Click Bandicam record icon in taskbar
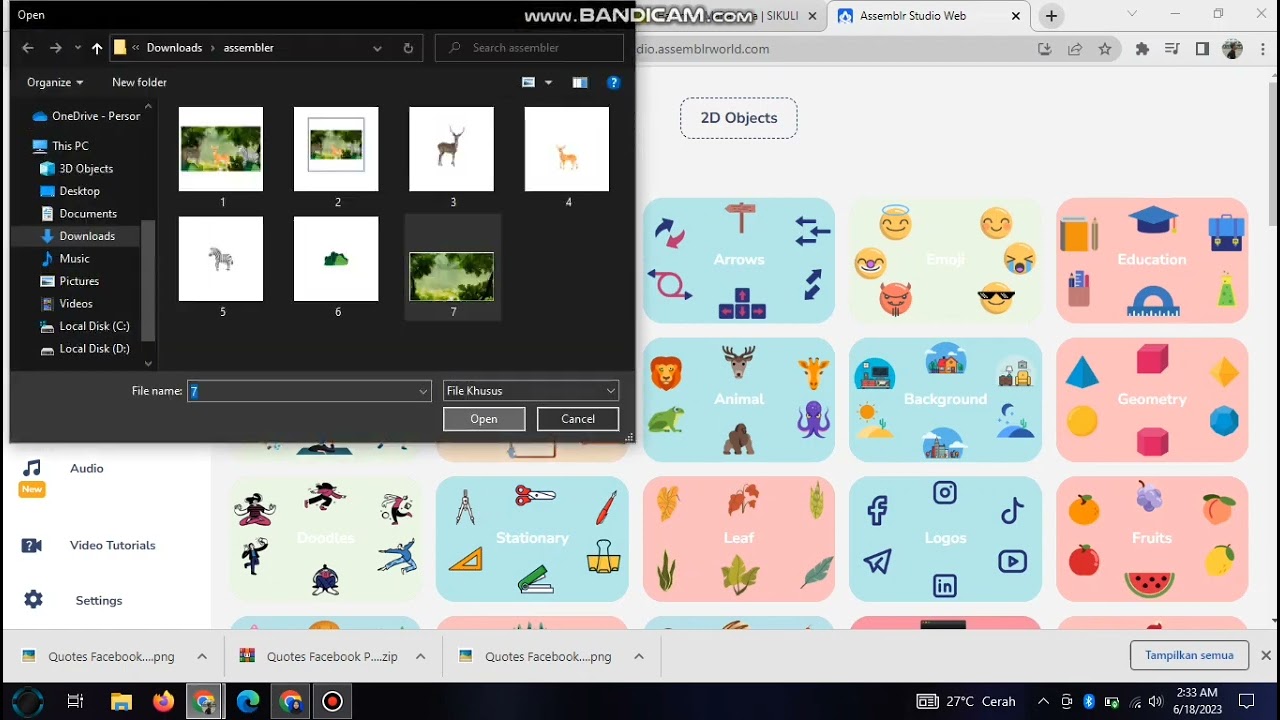The image size is (1280, 720). (333, 701)
